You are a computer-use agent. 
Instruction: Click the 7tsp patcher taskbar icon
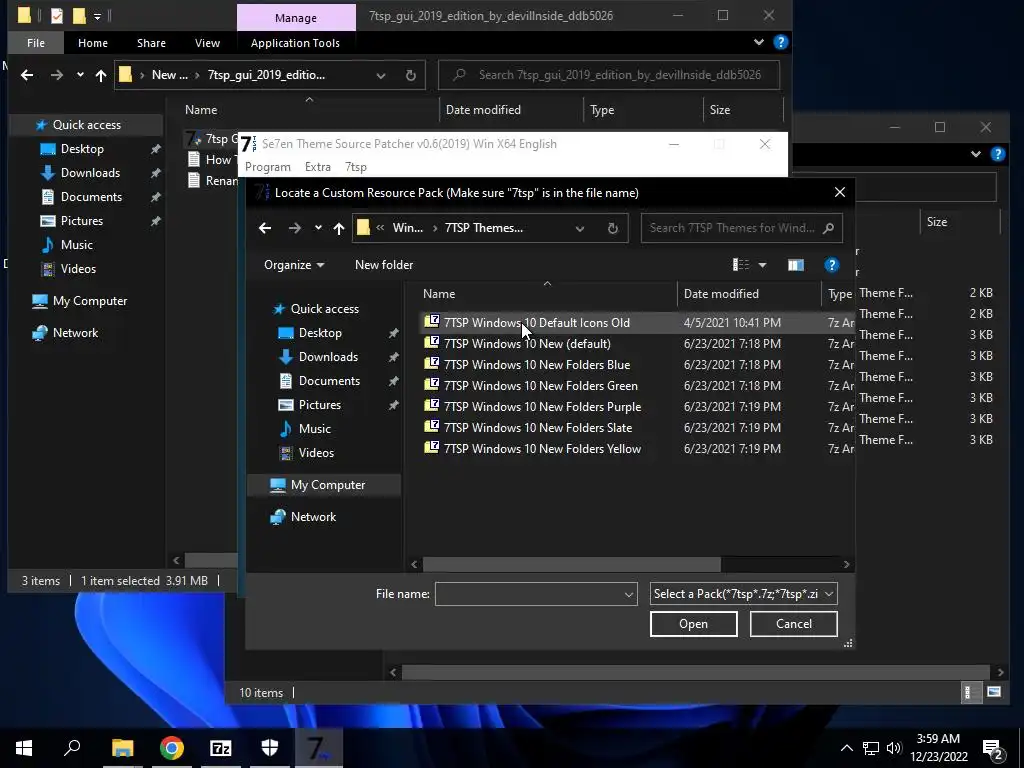pyautogui.click(x=319, y=748)
